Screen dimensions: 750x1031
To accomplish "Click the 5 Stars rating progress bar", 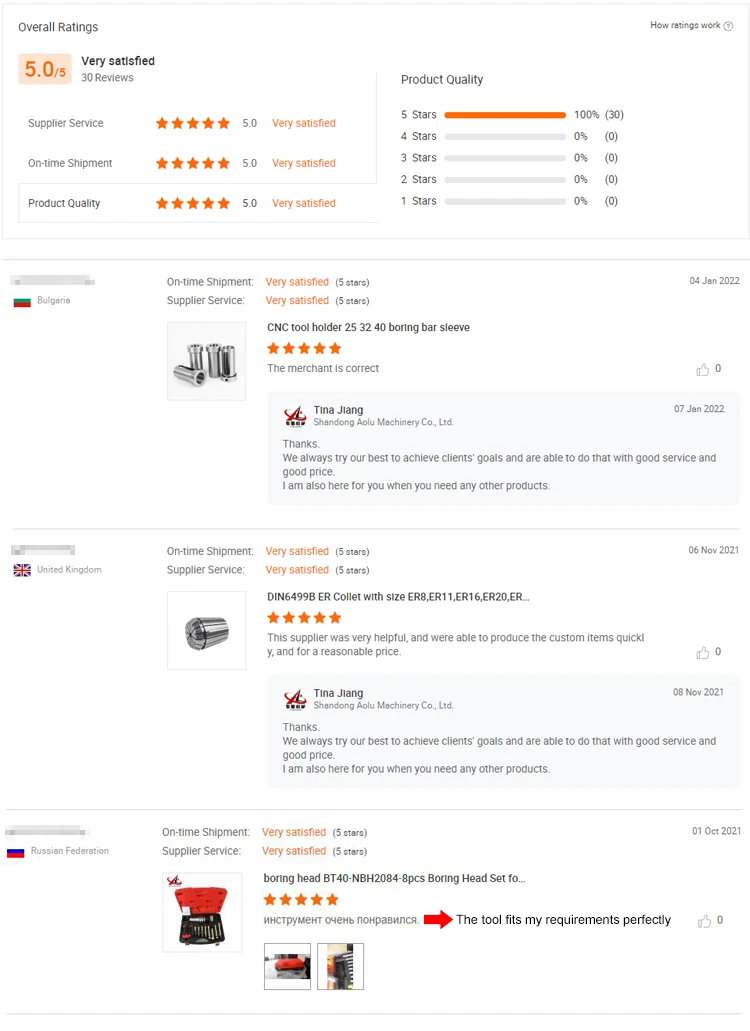I will click(505, 115).
